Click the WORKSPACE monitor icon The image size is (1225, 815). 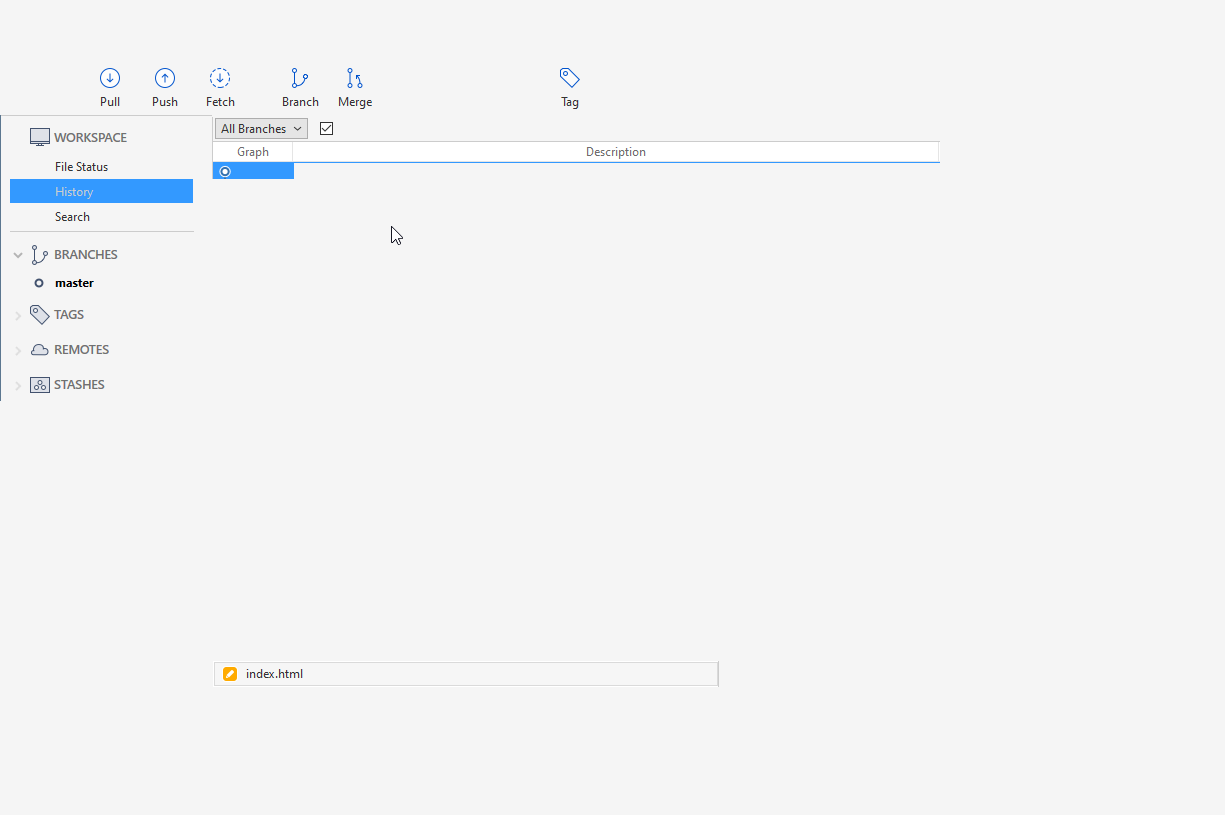[x=40, y=138]
